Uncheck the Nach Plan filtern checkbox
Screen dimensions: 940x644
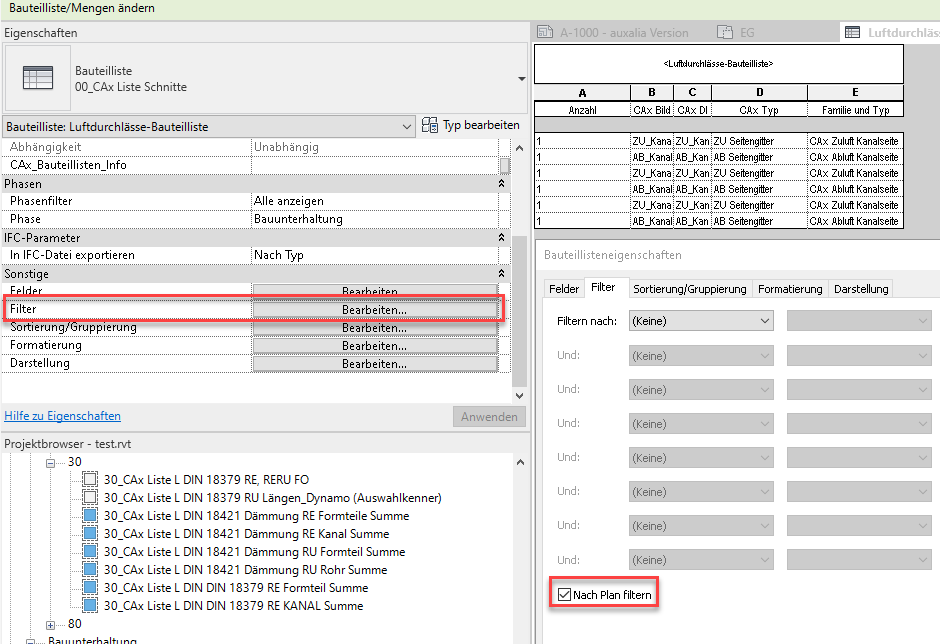click(x=563, y=596)
